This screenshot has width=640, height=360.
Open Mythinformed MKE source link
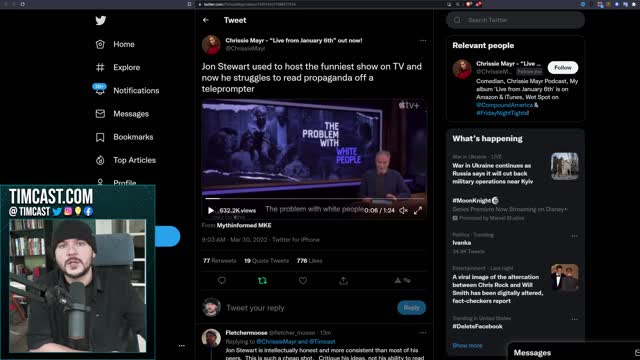click(x=244, y=225)
